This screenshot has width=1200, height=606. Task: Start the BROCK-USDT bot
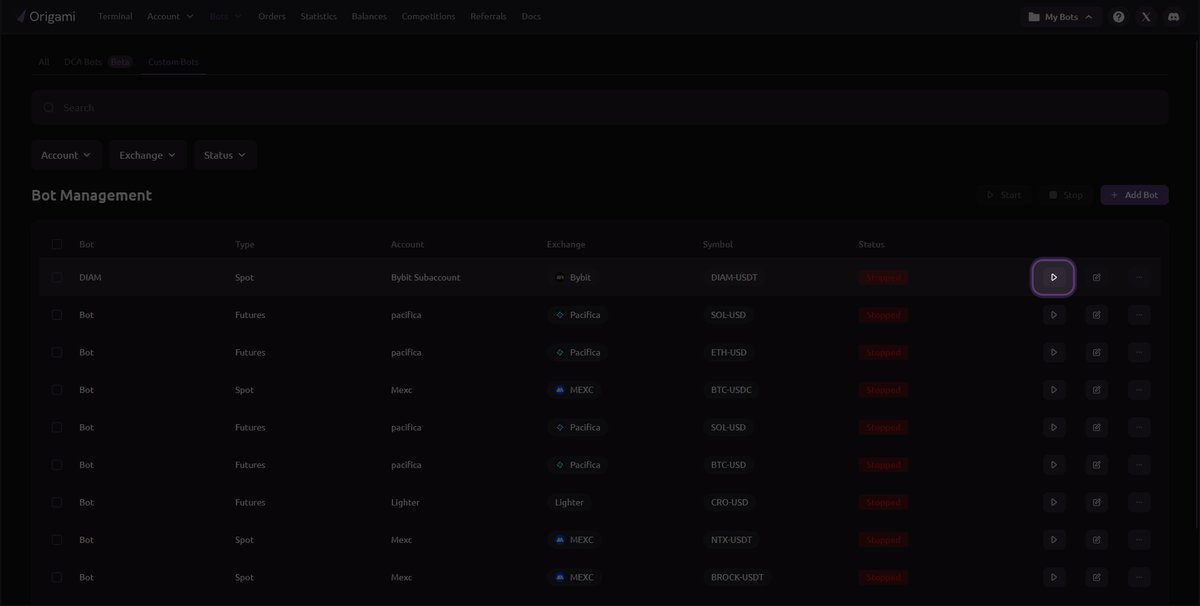(1053, 577)
